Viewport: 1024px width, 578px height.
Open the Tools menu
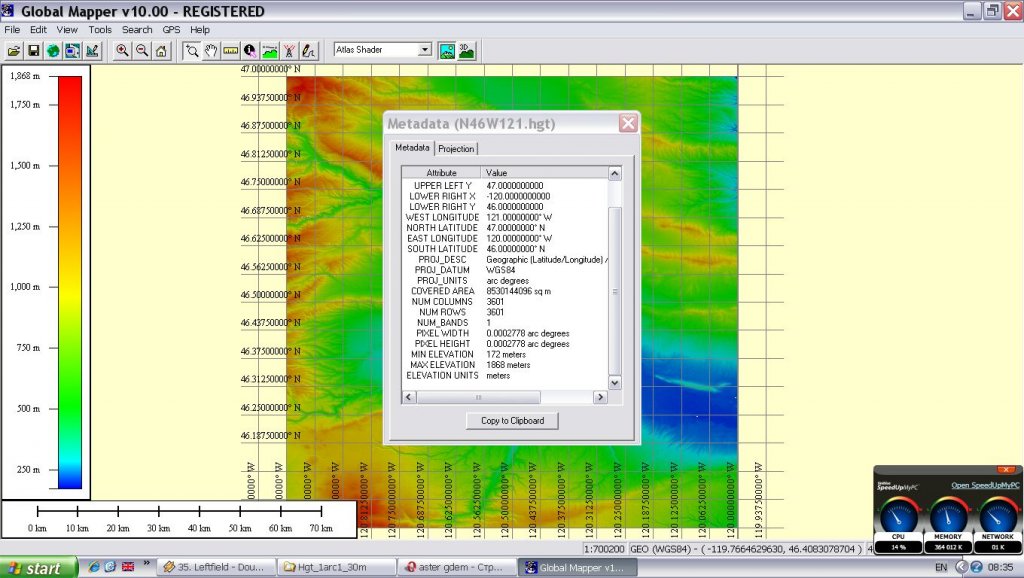tap(100, 30)
